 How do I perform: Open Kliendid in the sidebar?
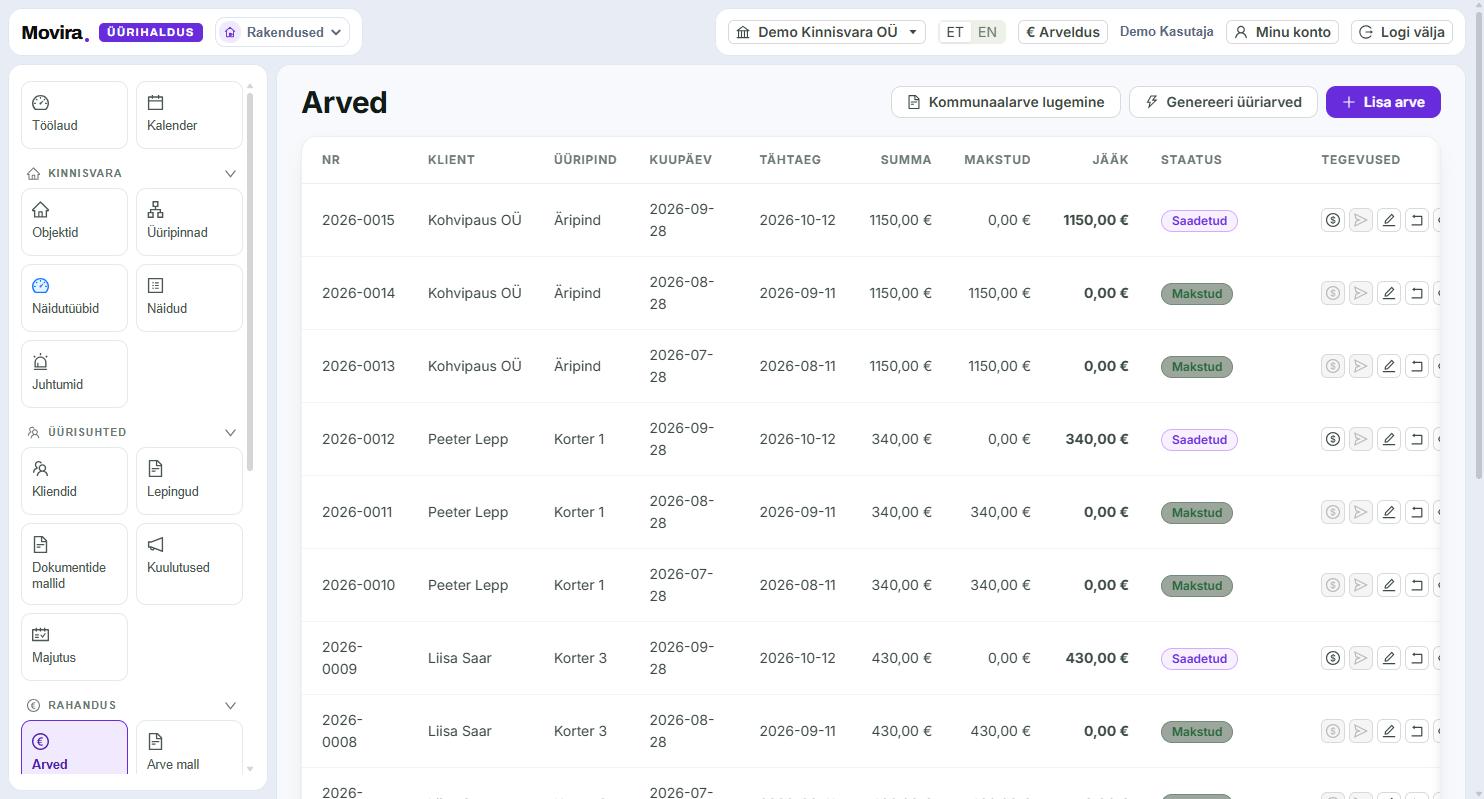click(74, 481)
